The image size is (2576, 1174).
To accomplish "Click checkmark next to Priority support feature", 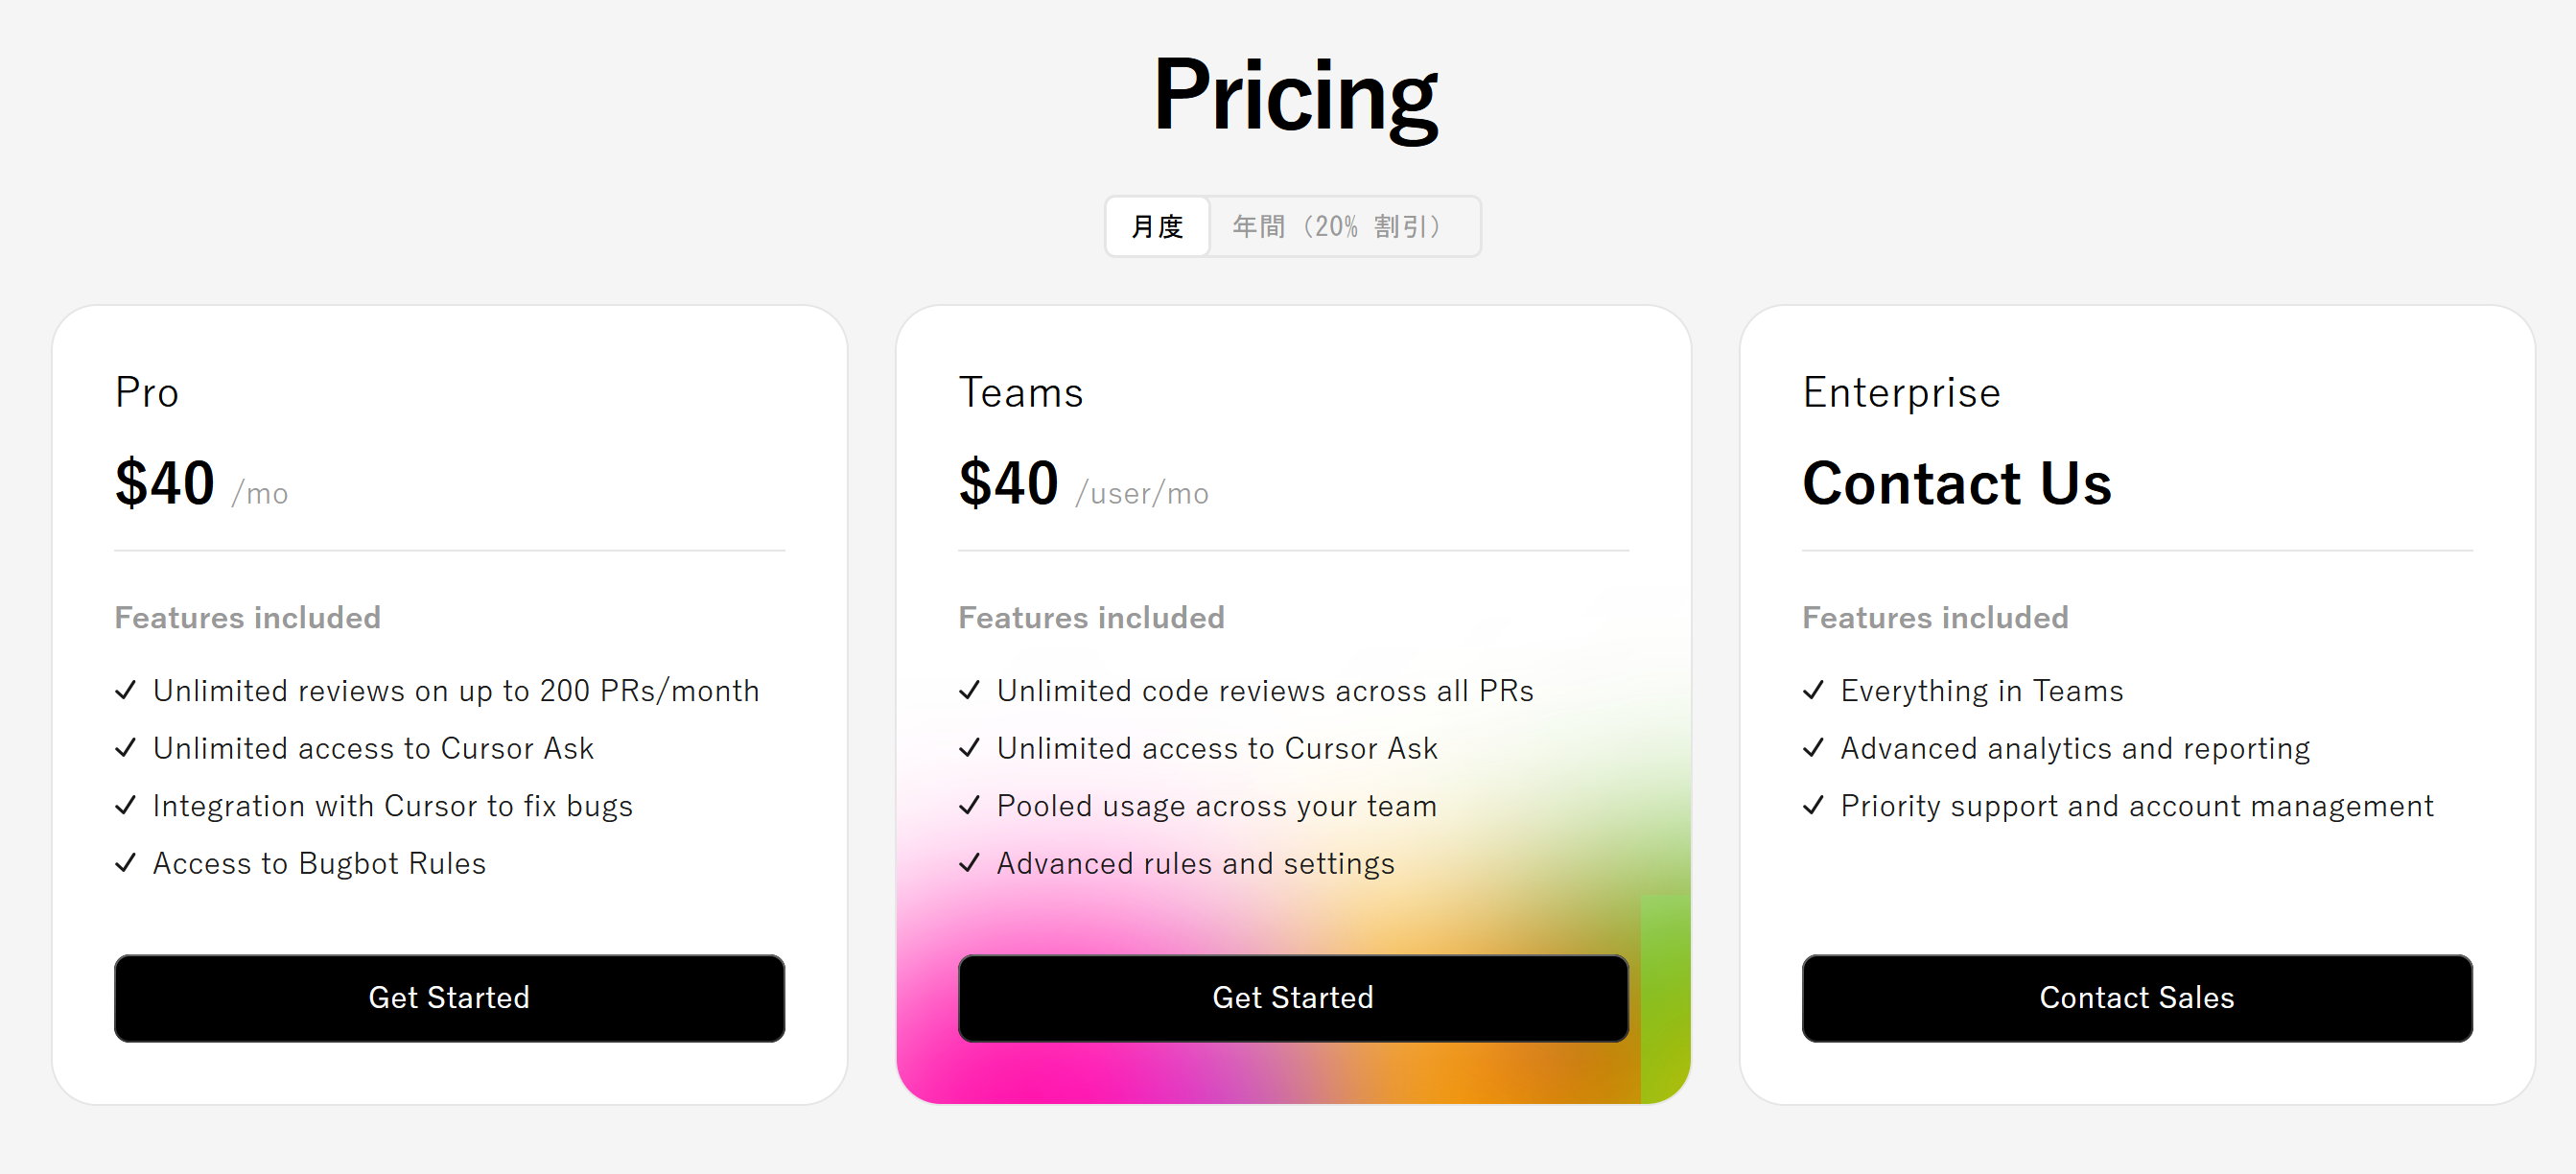I will (1813, 805).
